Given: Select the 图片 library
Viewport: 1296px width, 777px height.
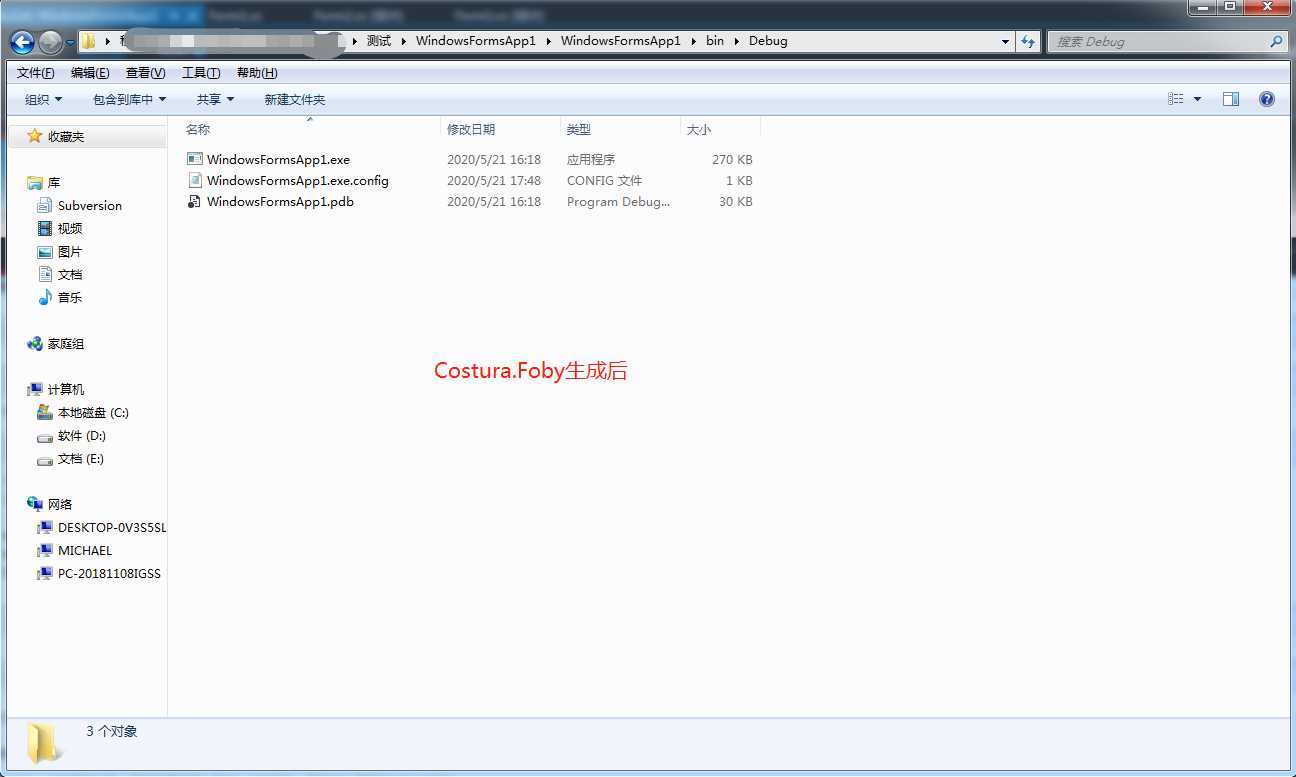Looking at the screenshot, I should click(70, 251).
